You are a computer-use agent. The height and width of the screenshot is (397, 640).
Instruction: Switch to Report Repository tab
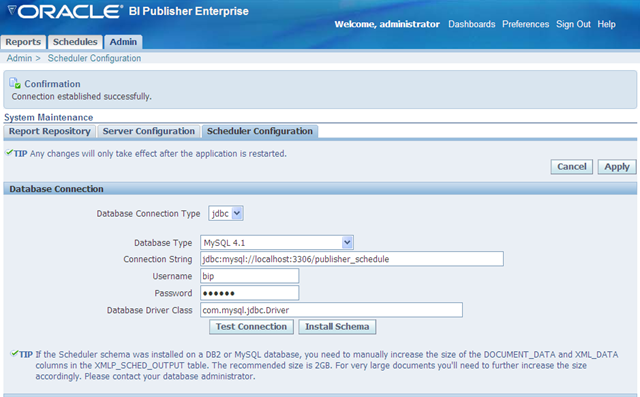[50, 131]
